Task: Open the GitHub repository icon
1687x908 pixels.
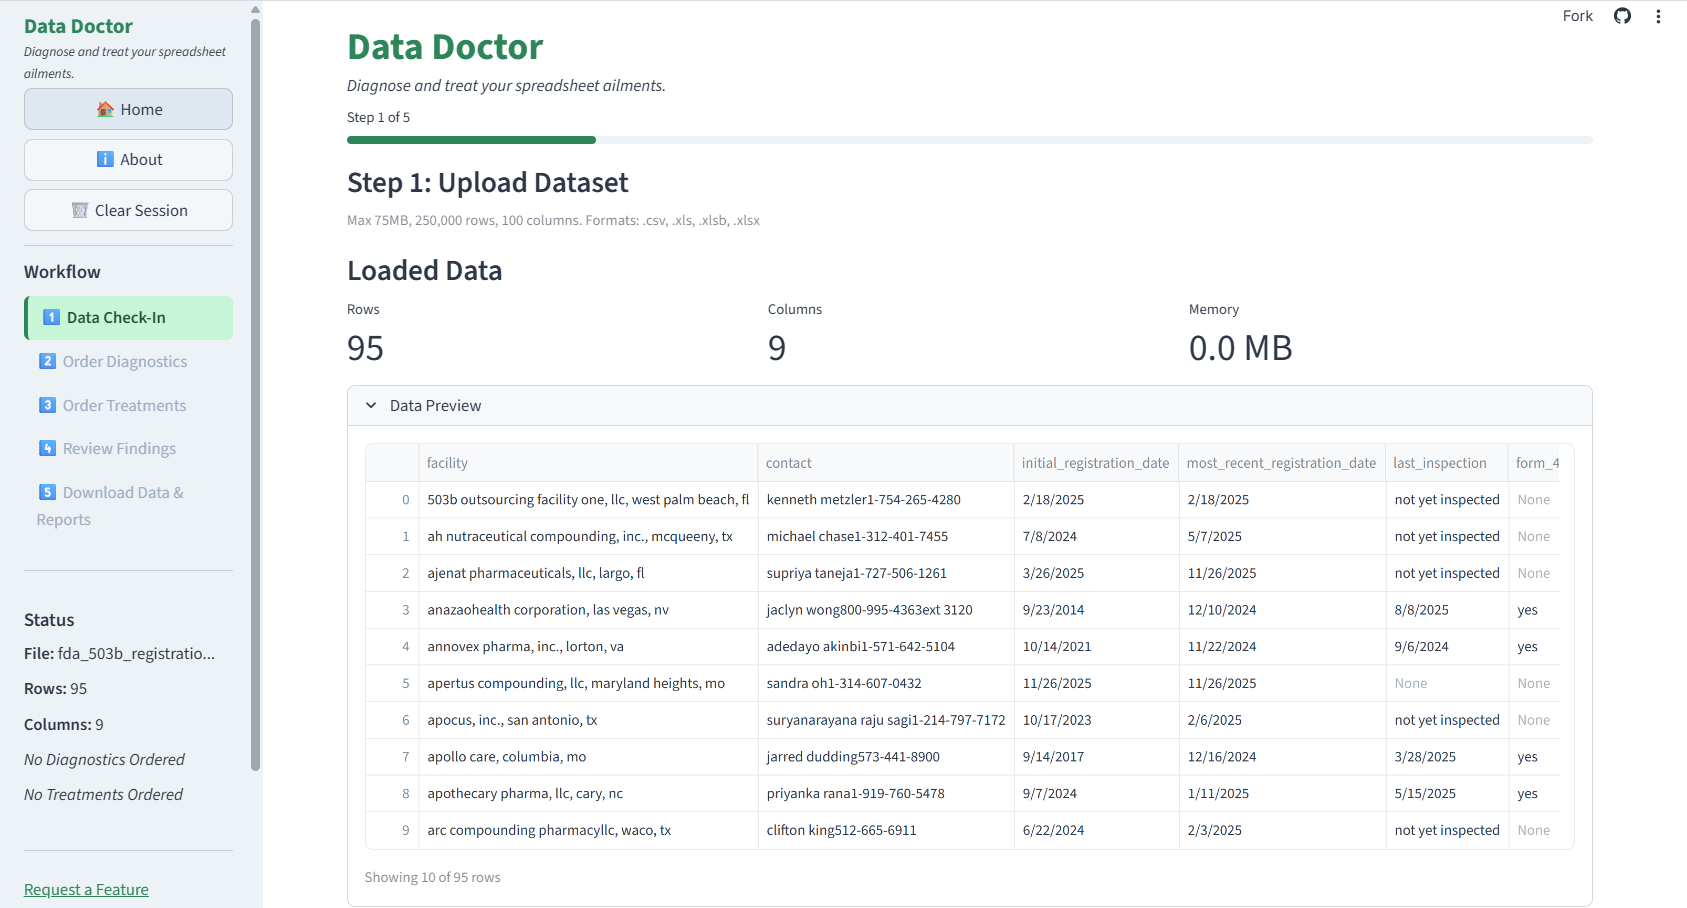Action: (1622, 16)
